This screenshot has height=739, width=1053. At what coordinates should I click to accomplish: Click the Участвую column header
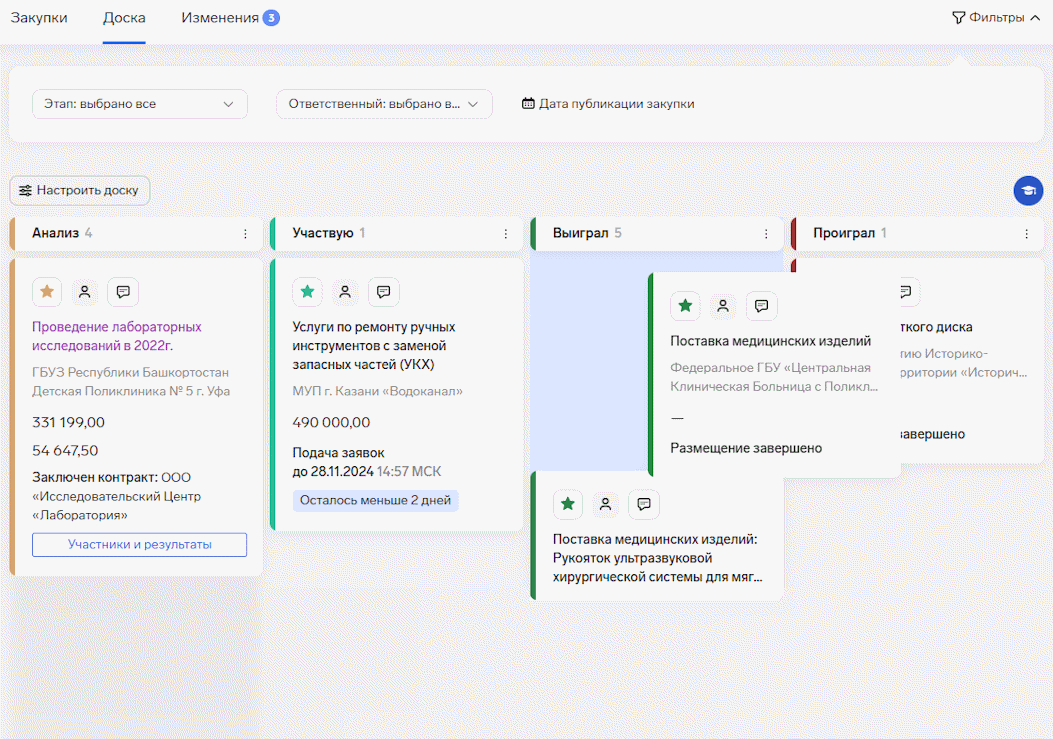[397, 234]
